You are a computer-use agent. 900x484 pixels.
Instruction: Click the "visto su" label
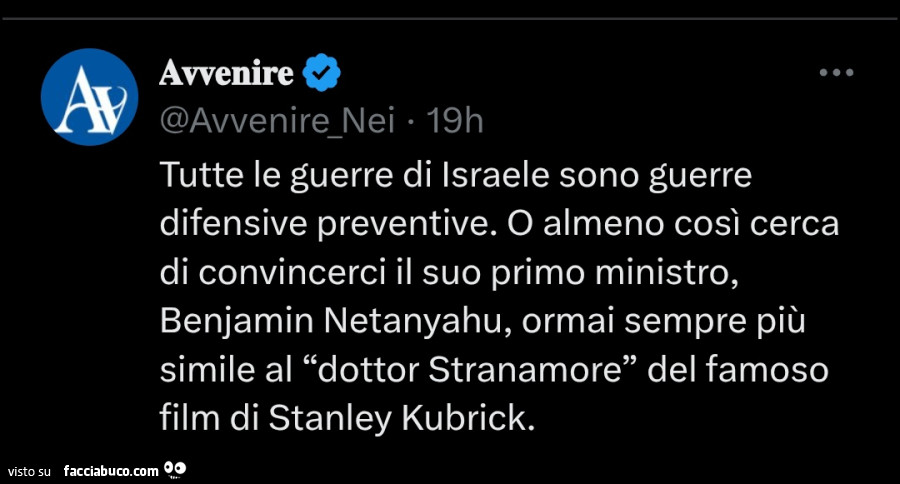click(x=28, y=470)
